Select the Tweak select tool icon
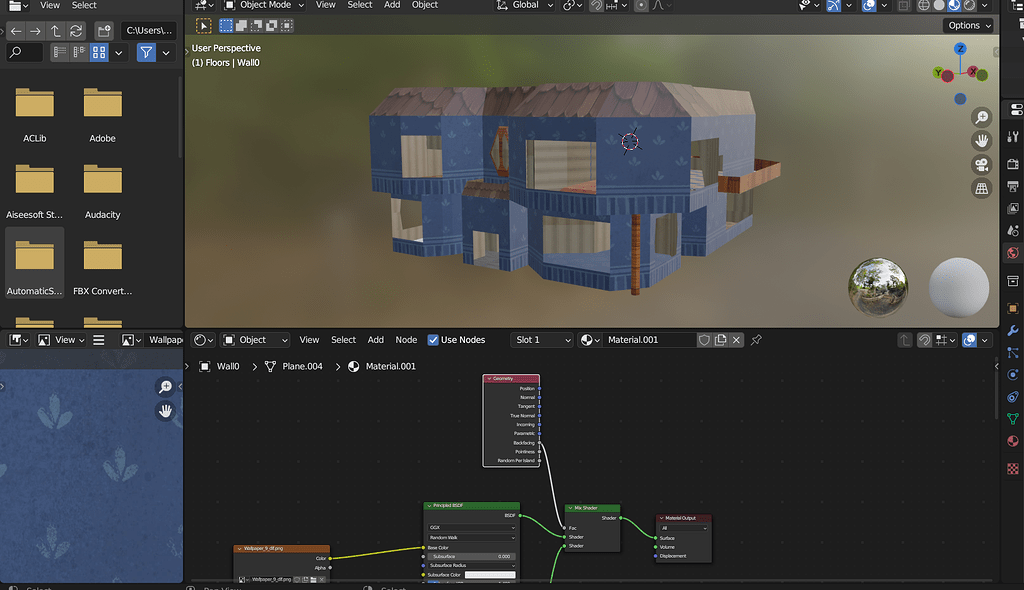 click(204, 26)
